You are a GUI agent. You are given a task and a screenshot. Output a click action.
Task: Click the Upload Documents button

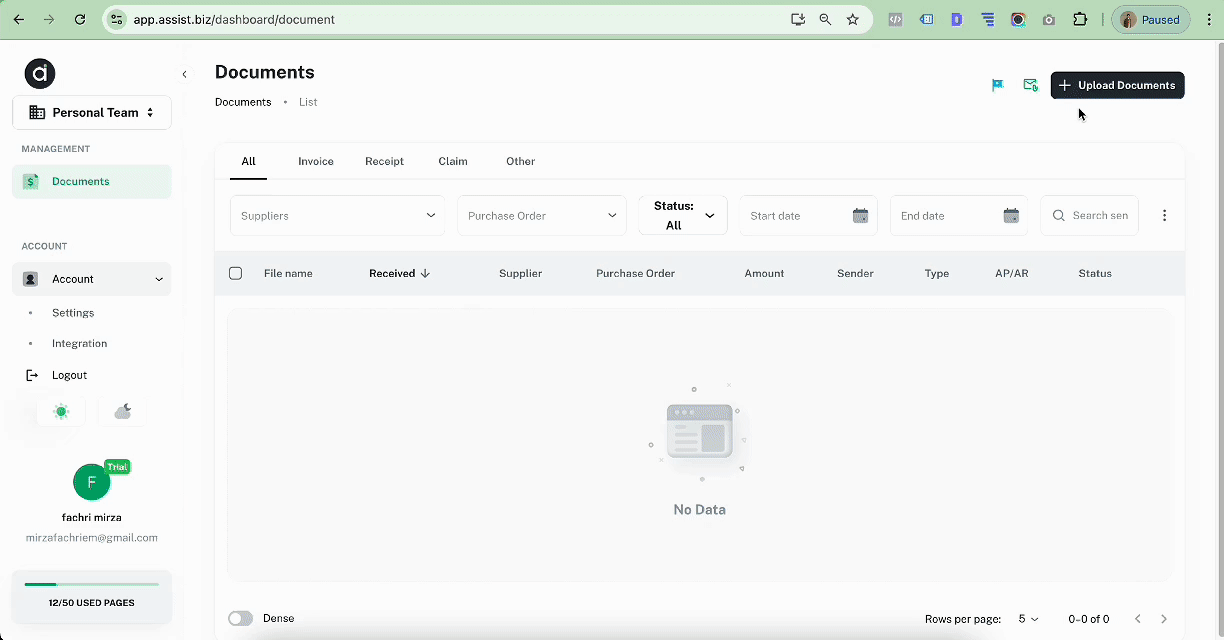pyautogui.click(x=1117, y=85)
